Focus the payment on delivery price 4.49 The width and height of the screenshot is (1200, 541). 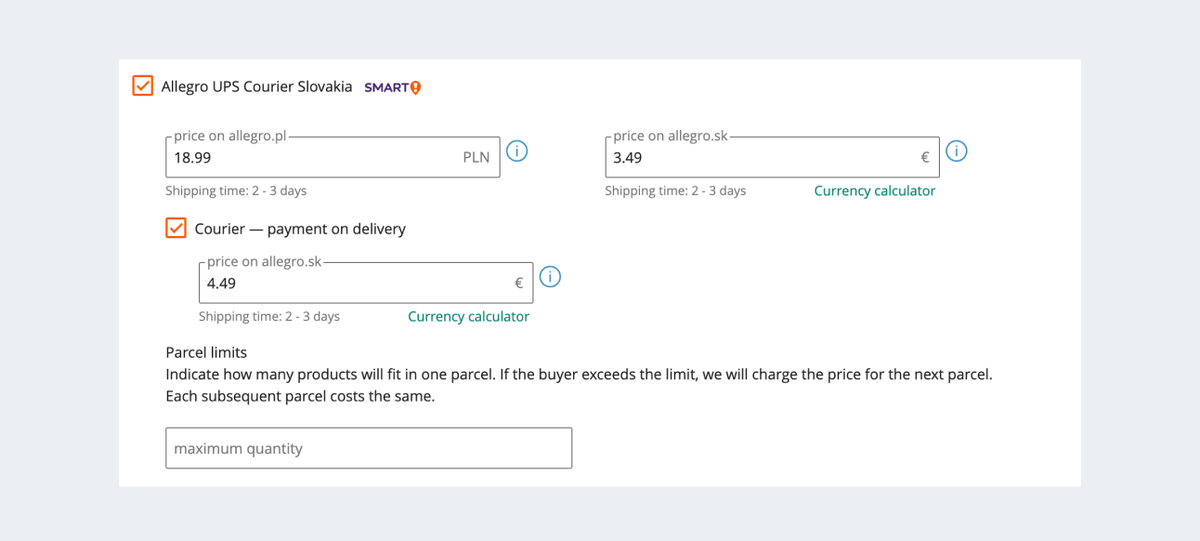pyautogui.click(x=366, y=282)
